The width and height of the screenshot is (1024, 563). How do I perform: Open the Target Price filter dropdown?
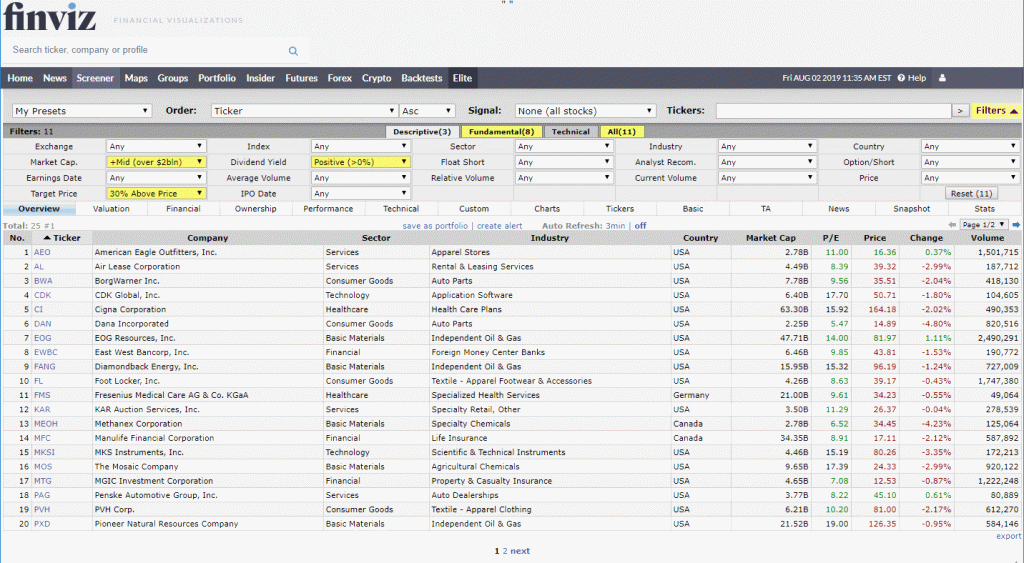[156, 193]
